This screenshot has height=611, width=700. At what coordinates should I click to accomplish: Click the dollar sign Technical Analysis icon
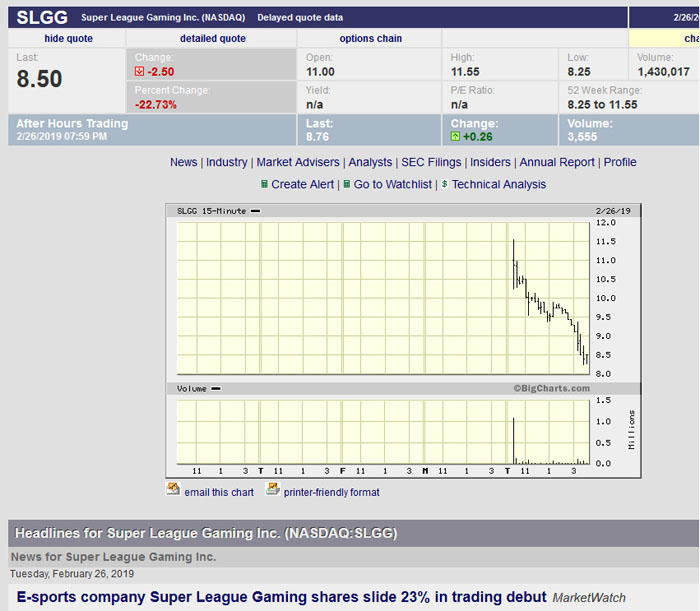tap(445, 184)
